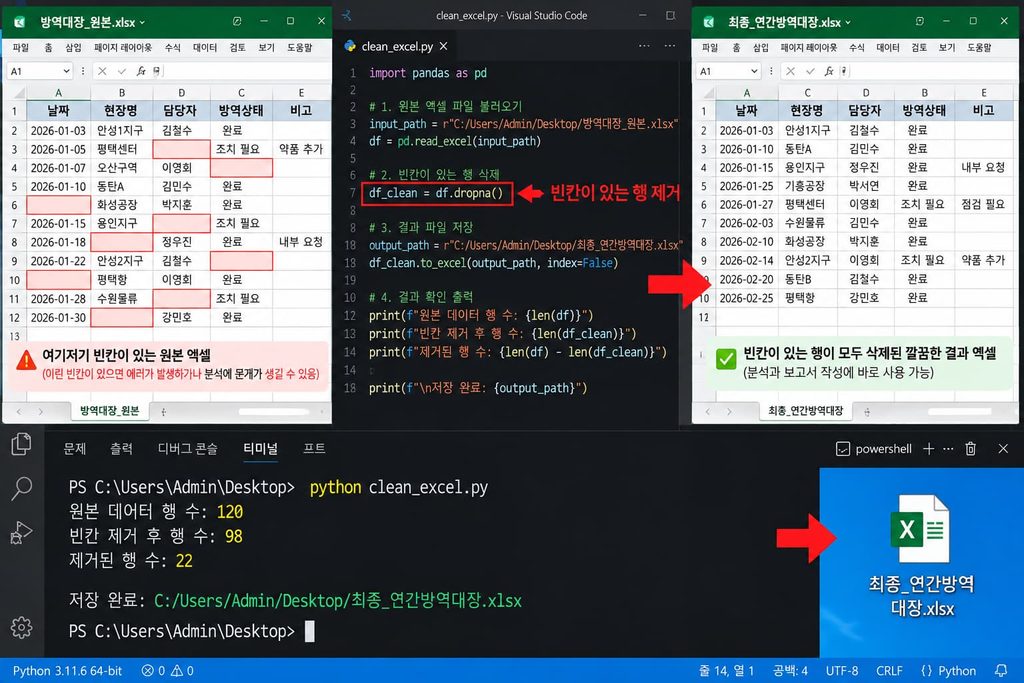Select cell '점검 필요' in 최종_연간방역대장 window
Image resolution: width=1024 pixels, height=683 pixels.
[983, 204]
